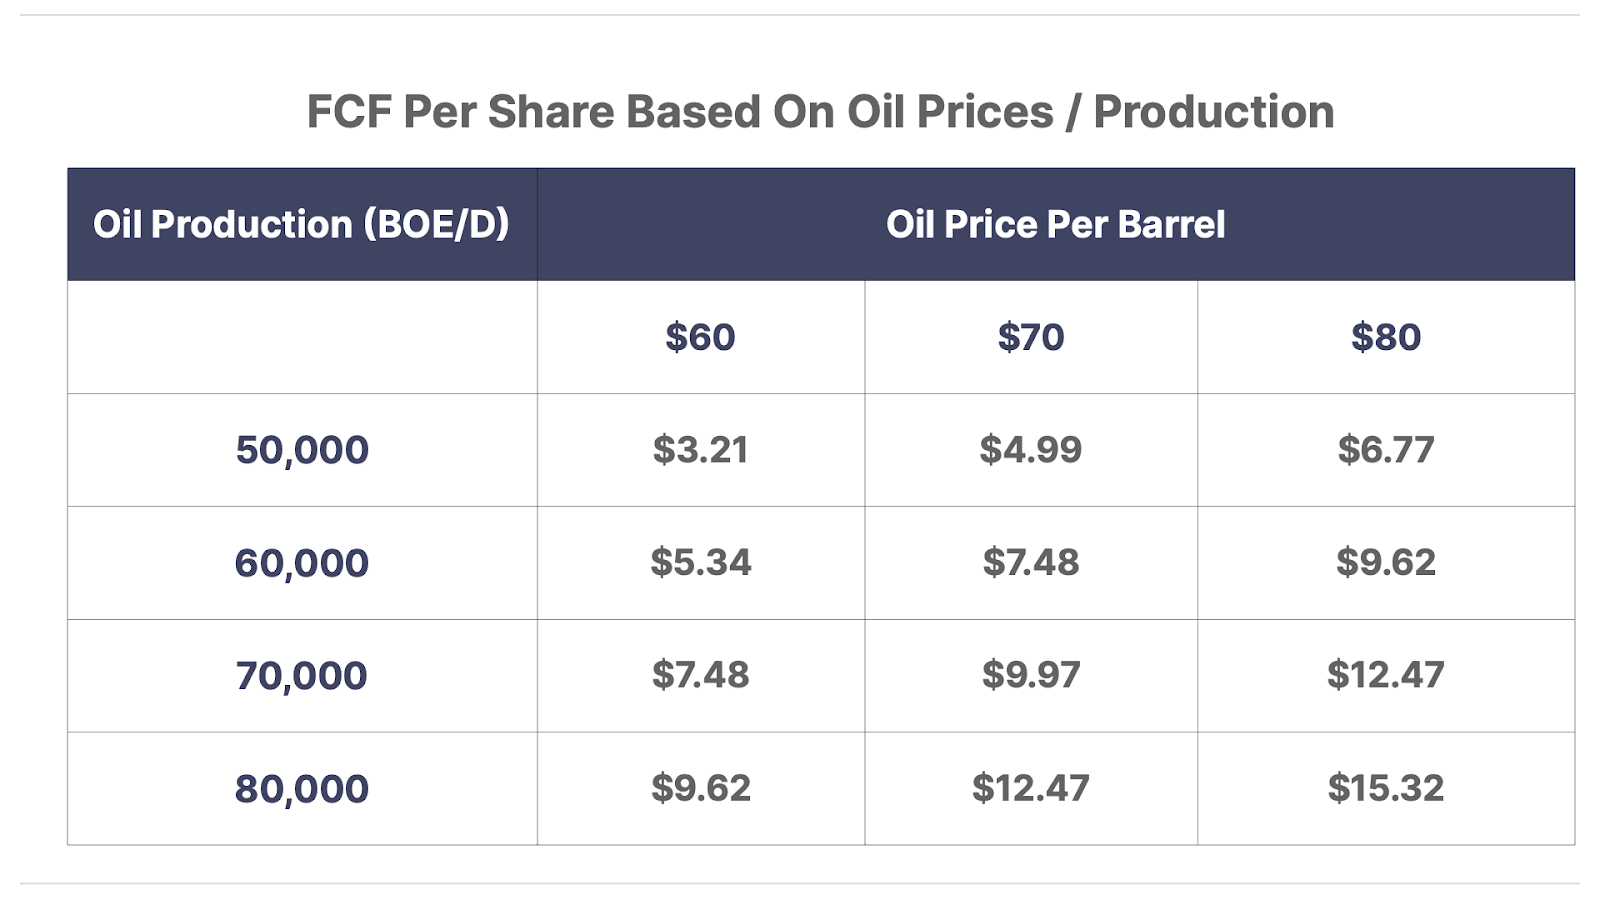Click $9.62 in the 80,000 row
Image resolution: width=1600 pixels, height=900 pixels.
click(x=701, y=789)
